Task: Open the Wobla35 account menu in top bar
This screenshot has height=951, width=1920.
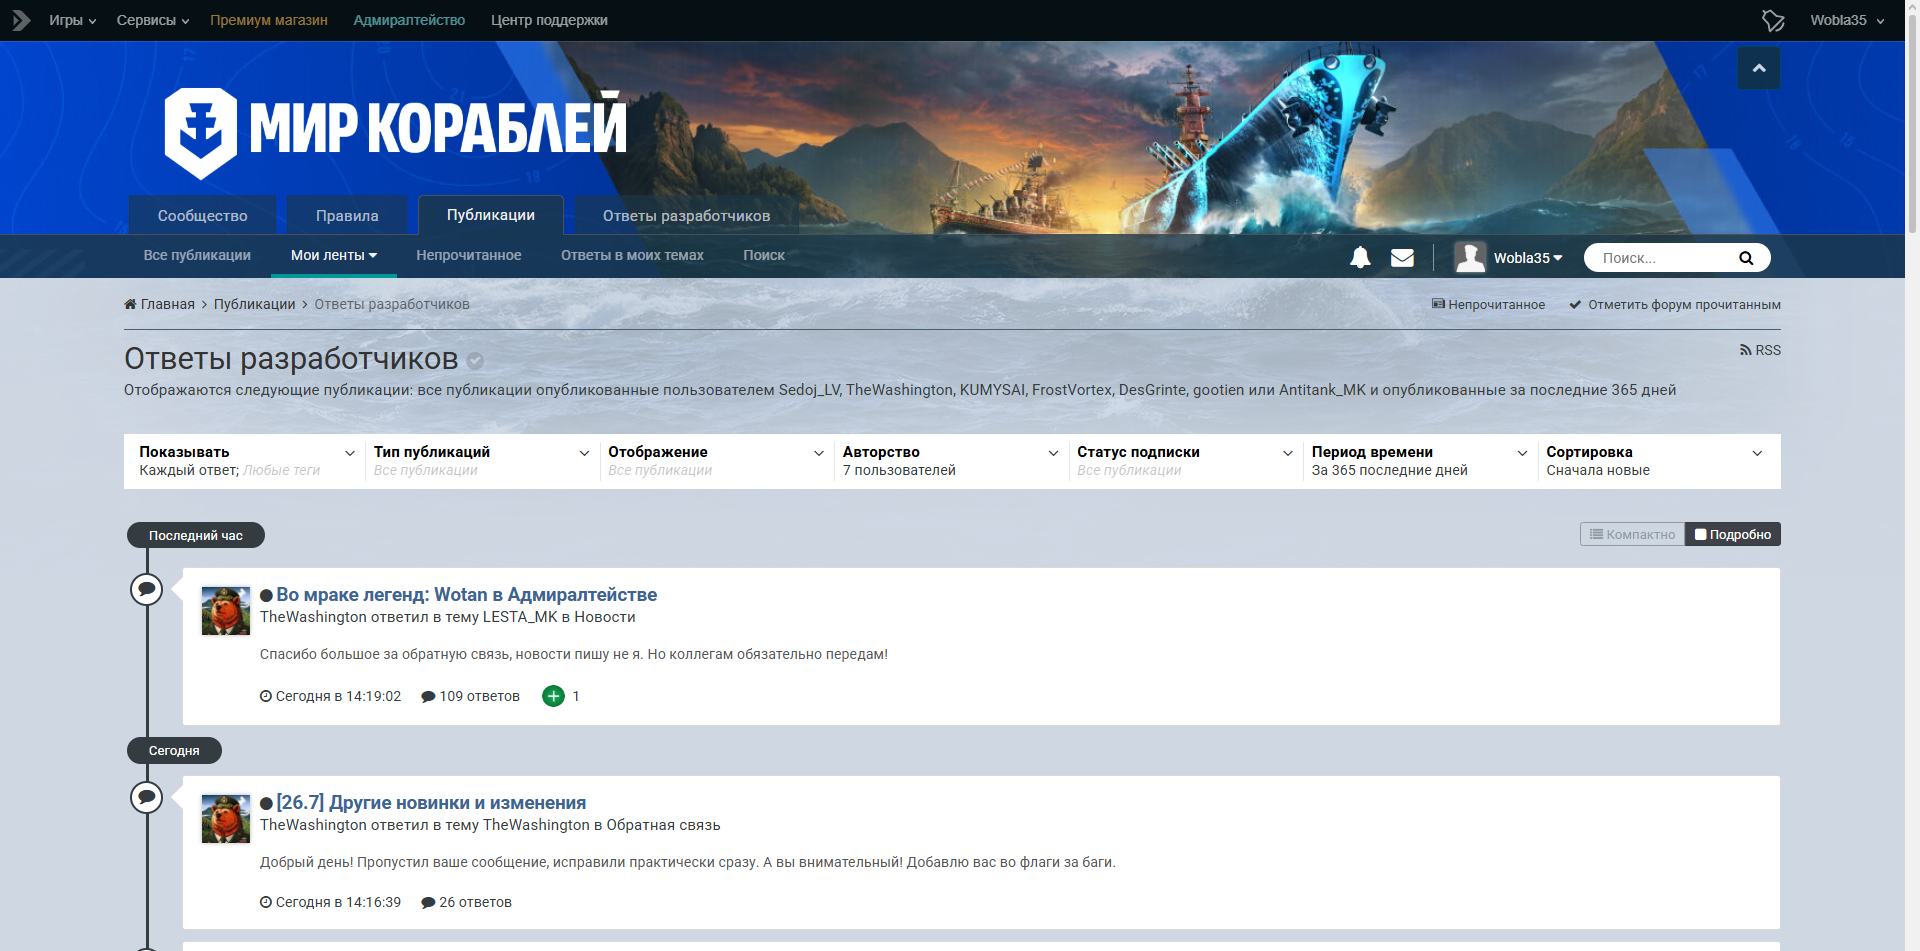Action: pos(1847,20)
